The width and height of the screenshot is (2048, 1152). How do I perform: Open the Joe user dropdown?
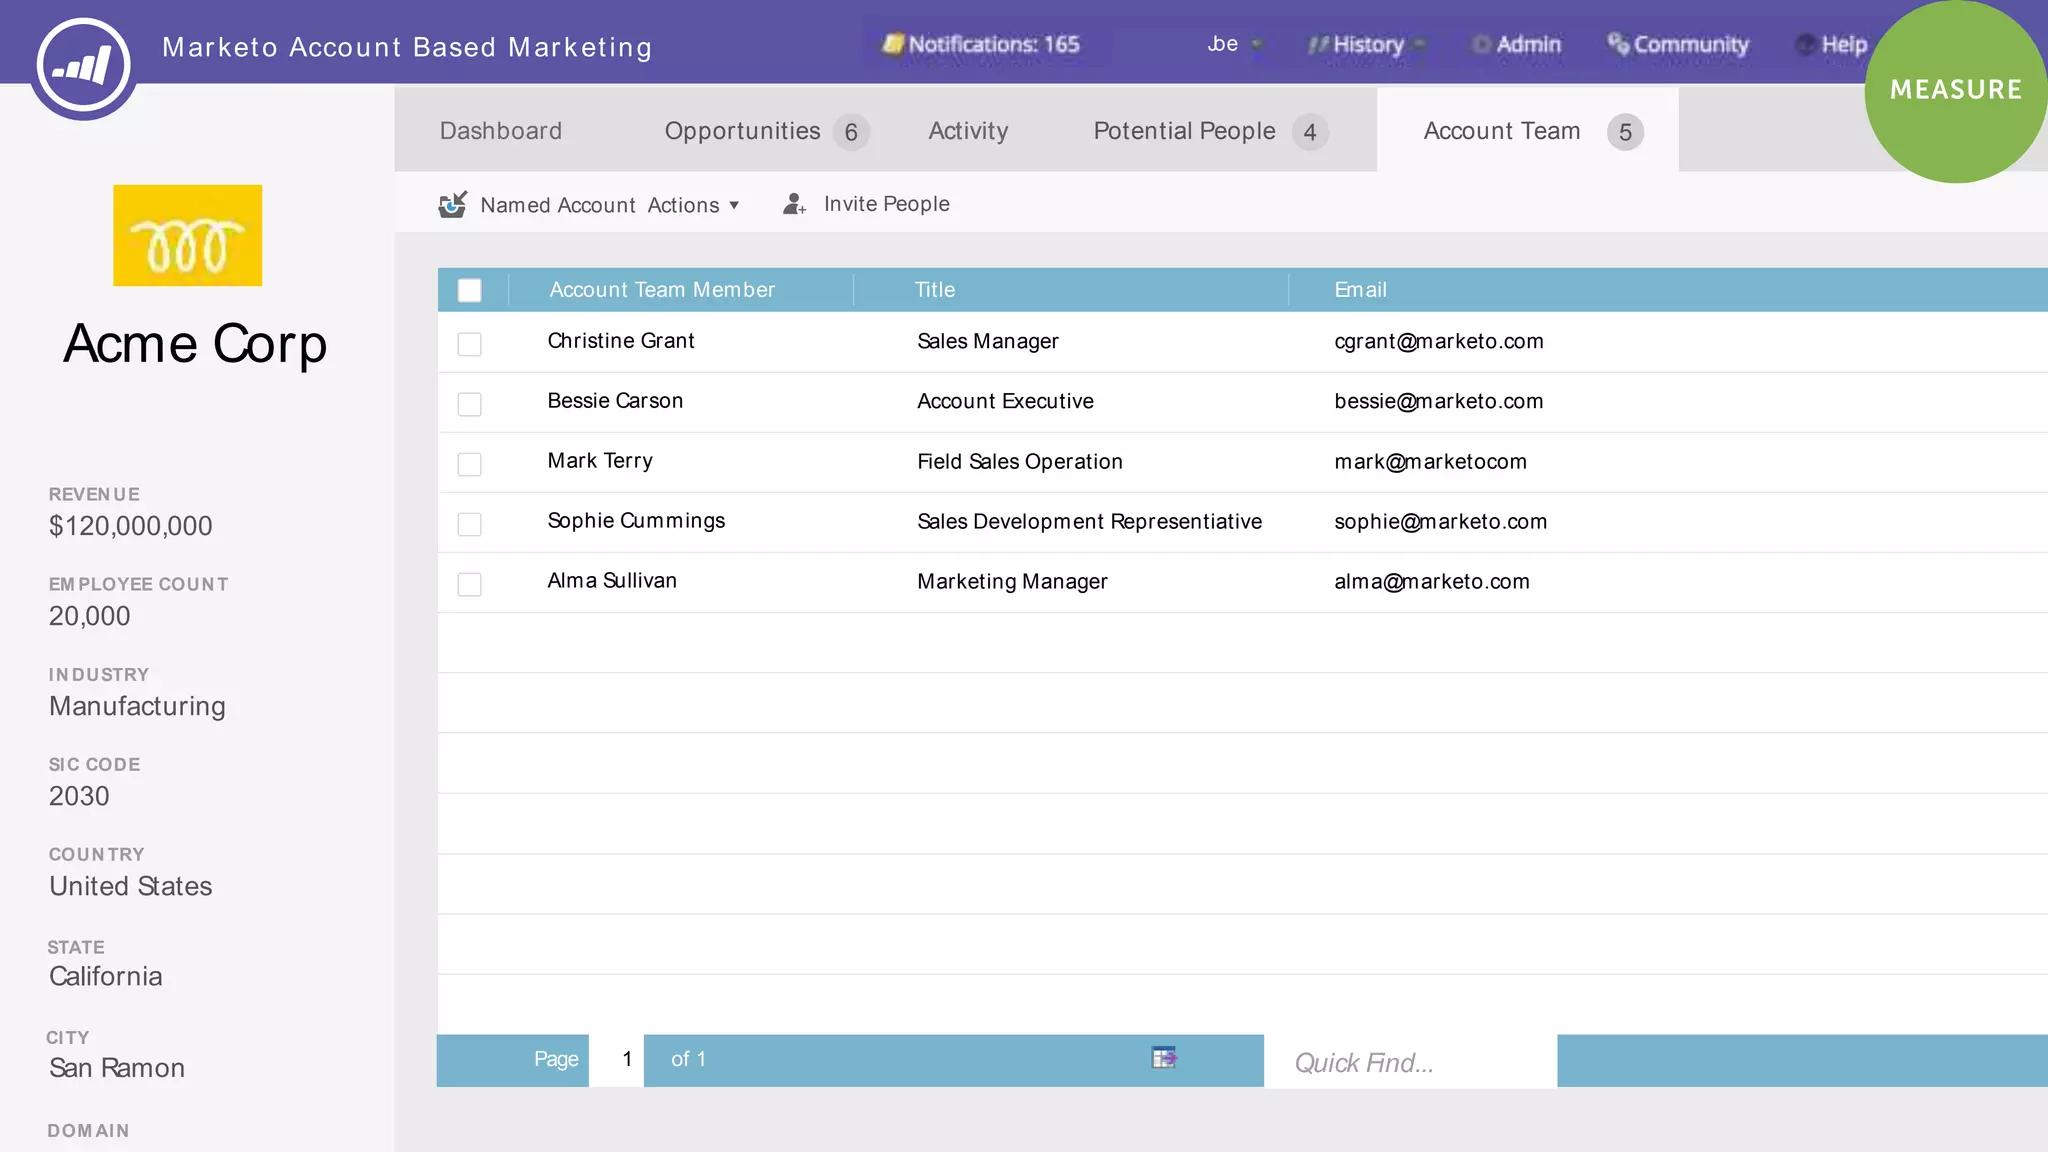click(1236, 44)
